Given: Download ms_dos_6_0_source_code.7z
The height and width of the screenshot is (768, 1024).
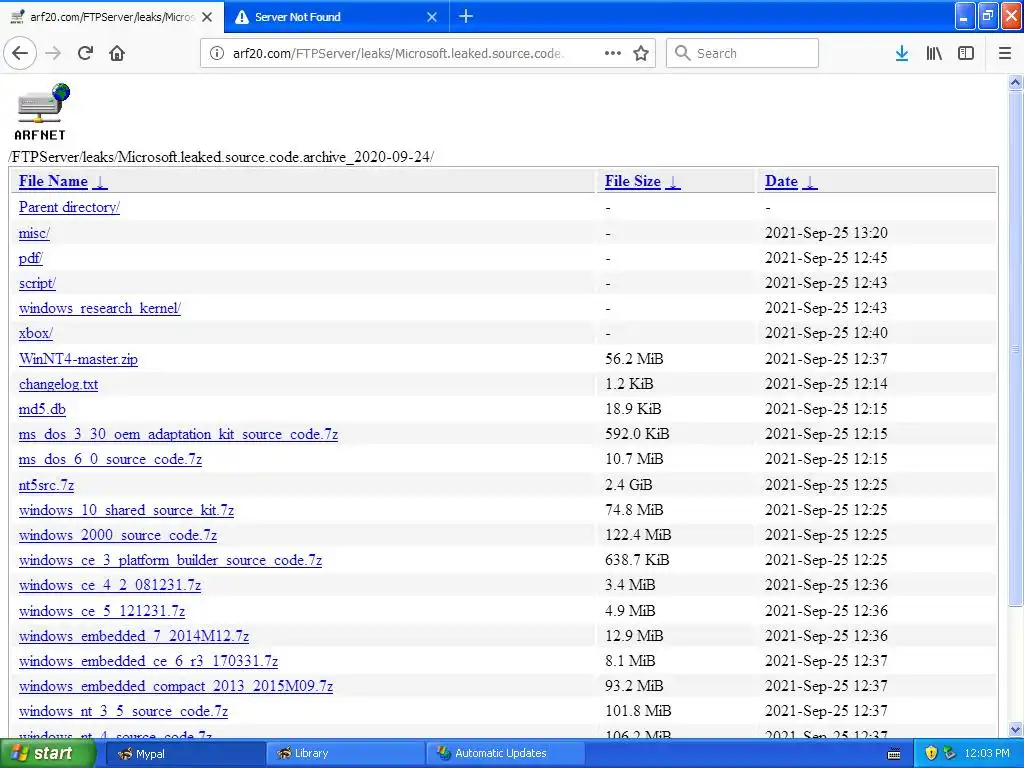Looking at the screenshot, I should 110,459.
